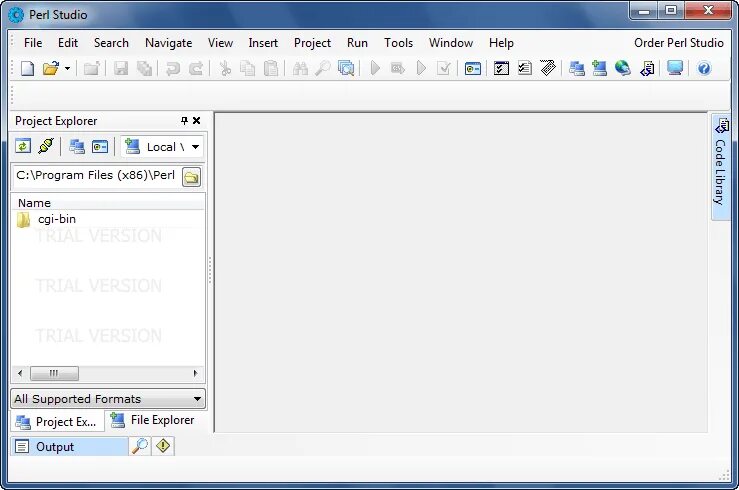The width and height of the screenshot is (739, 490).
Task: Switch to the File Explorer tab
Action: tap(152, 420)
